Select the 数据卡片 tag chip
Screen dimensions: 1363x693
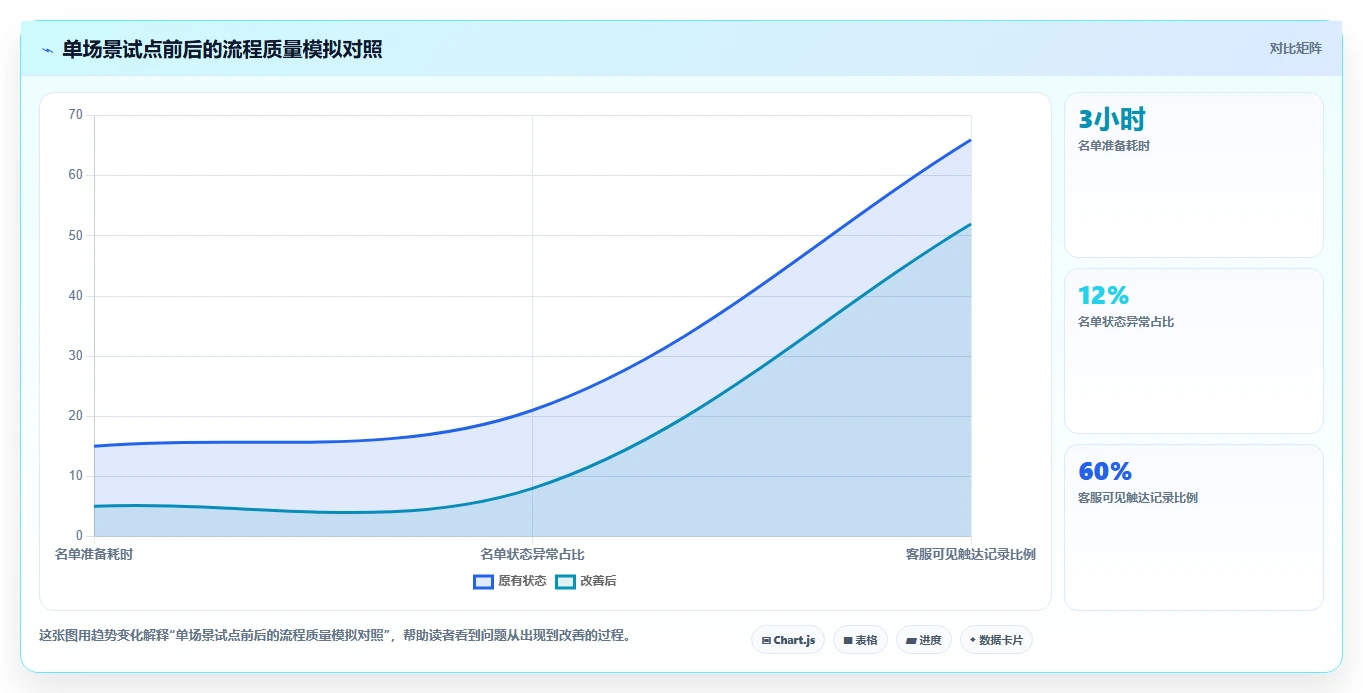996,640
